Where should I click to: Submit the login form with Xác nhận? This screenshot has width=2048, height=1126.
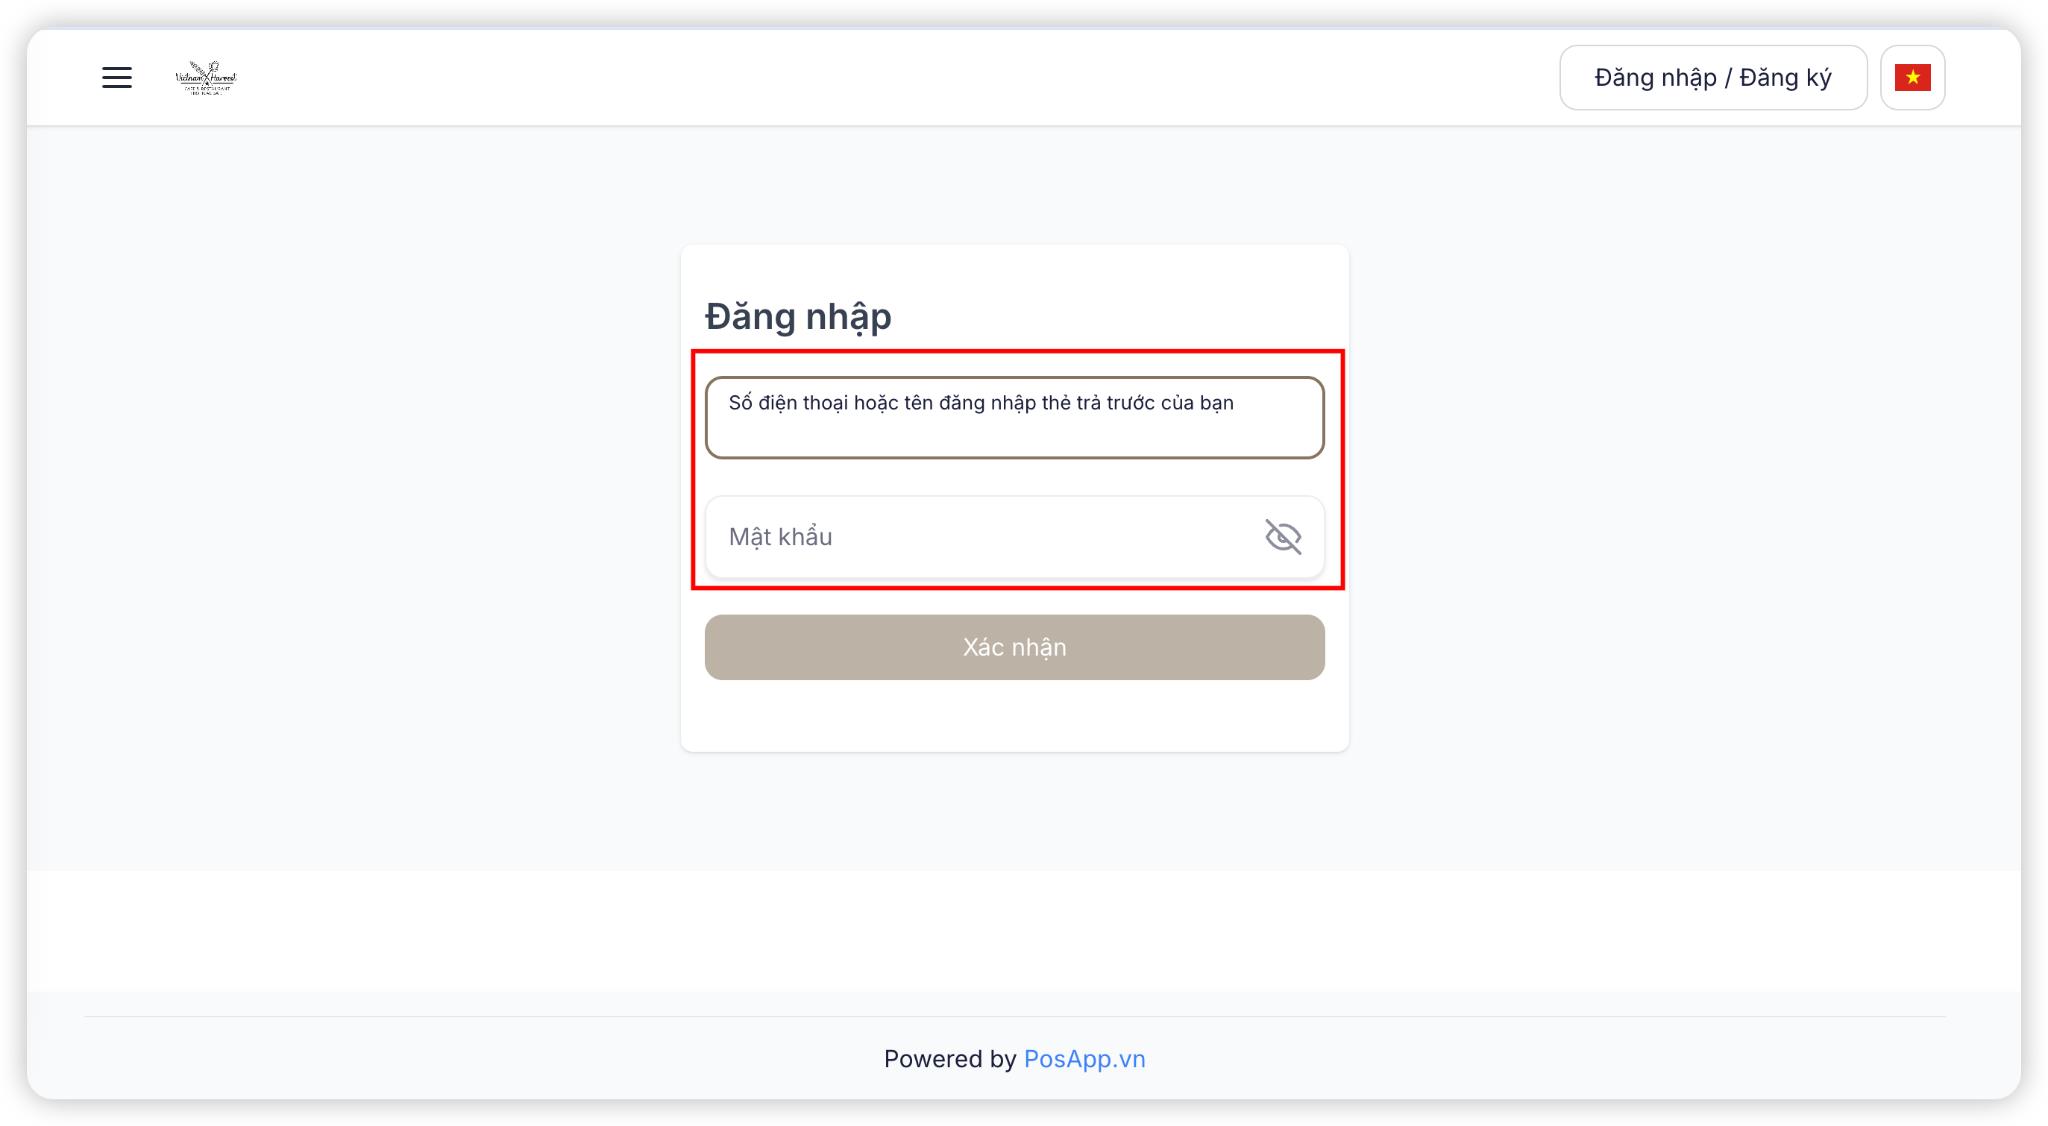click(x=1014, y=647)
